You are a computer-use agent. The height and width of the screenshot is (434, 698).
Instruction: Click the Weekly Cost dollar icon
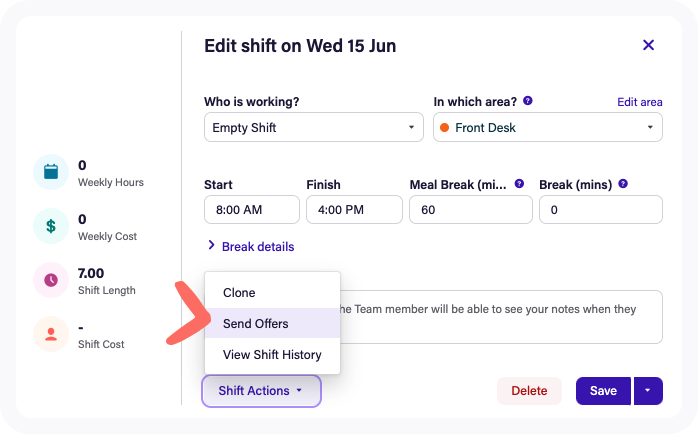tap(51, 226)
